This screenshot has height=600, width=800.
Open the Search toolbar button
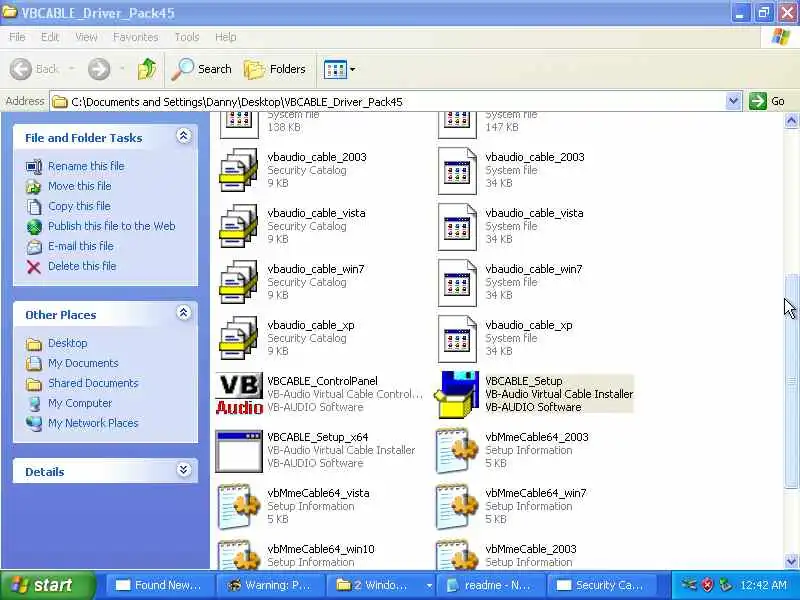pos(201,69)
